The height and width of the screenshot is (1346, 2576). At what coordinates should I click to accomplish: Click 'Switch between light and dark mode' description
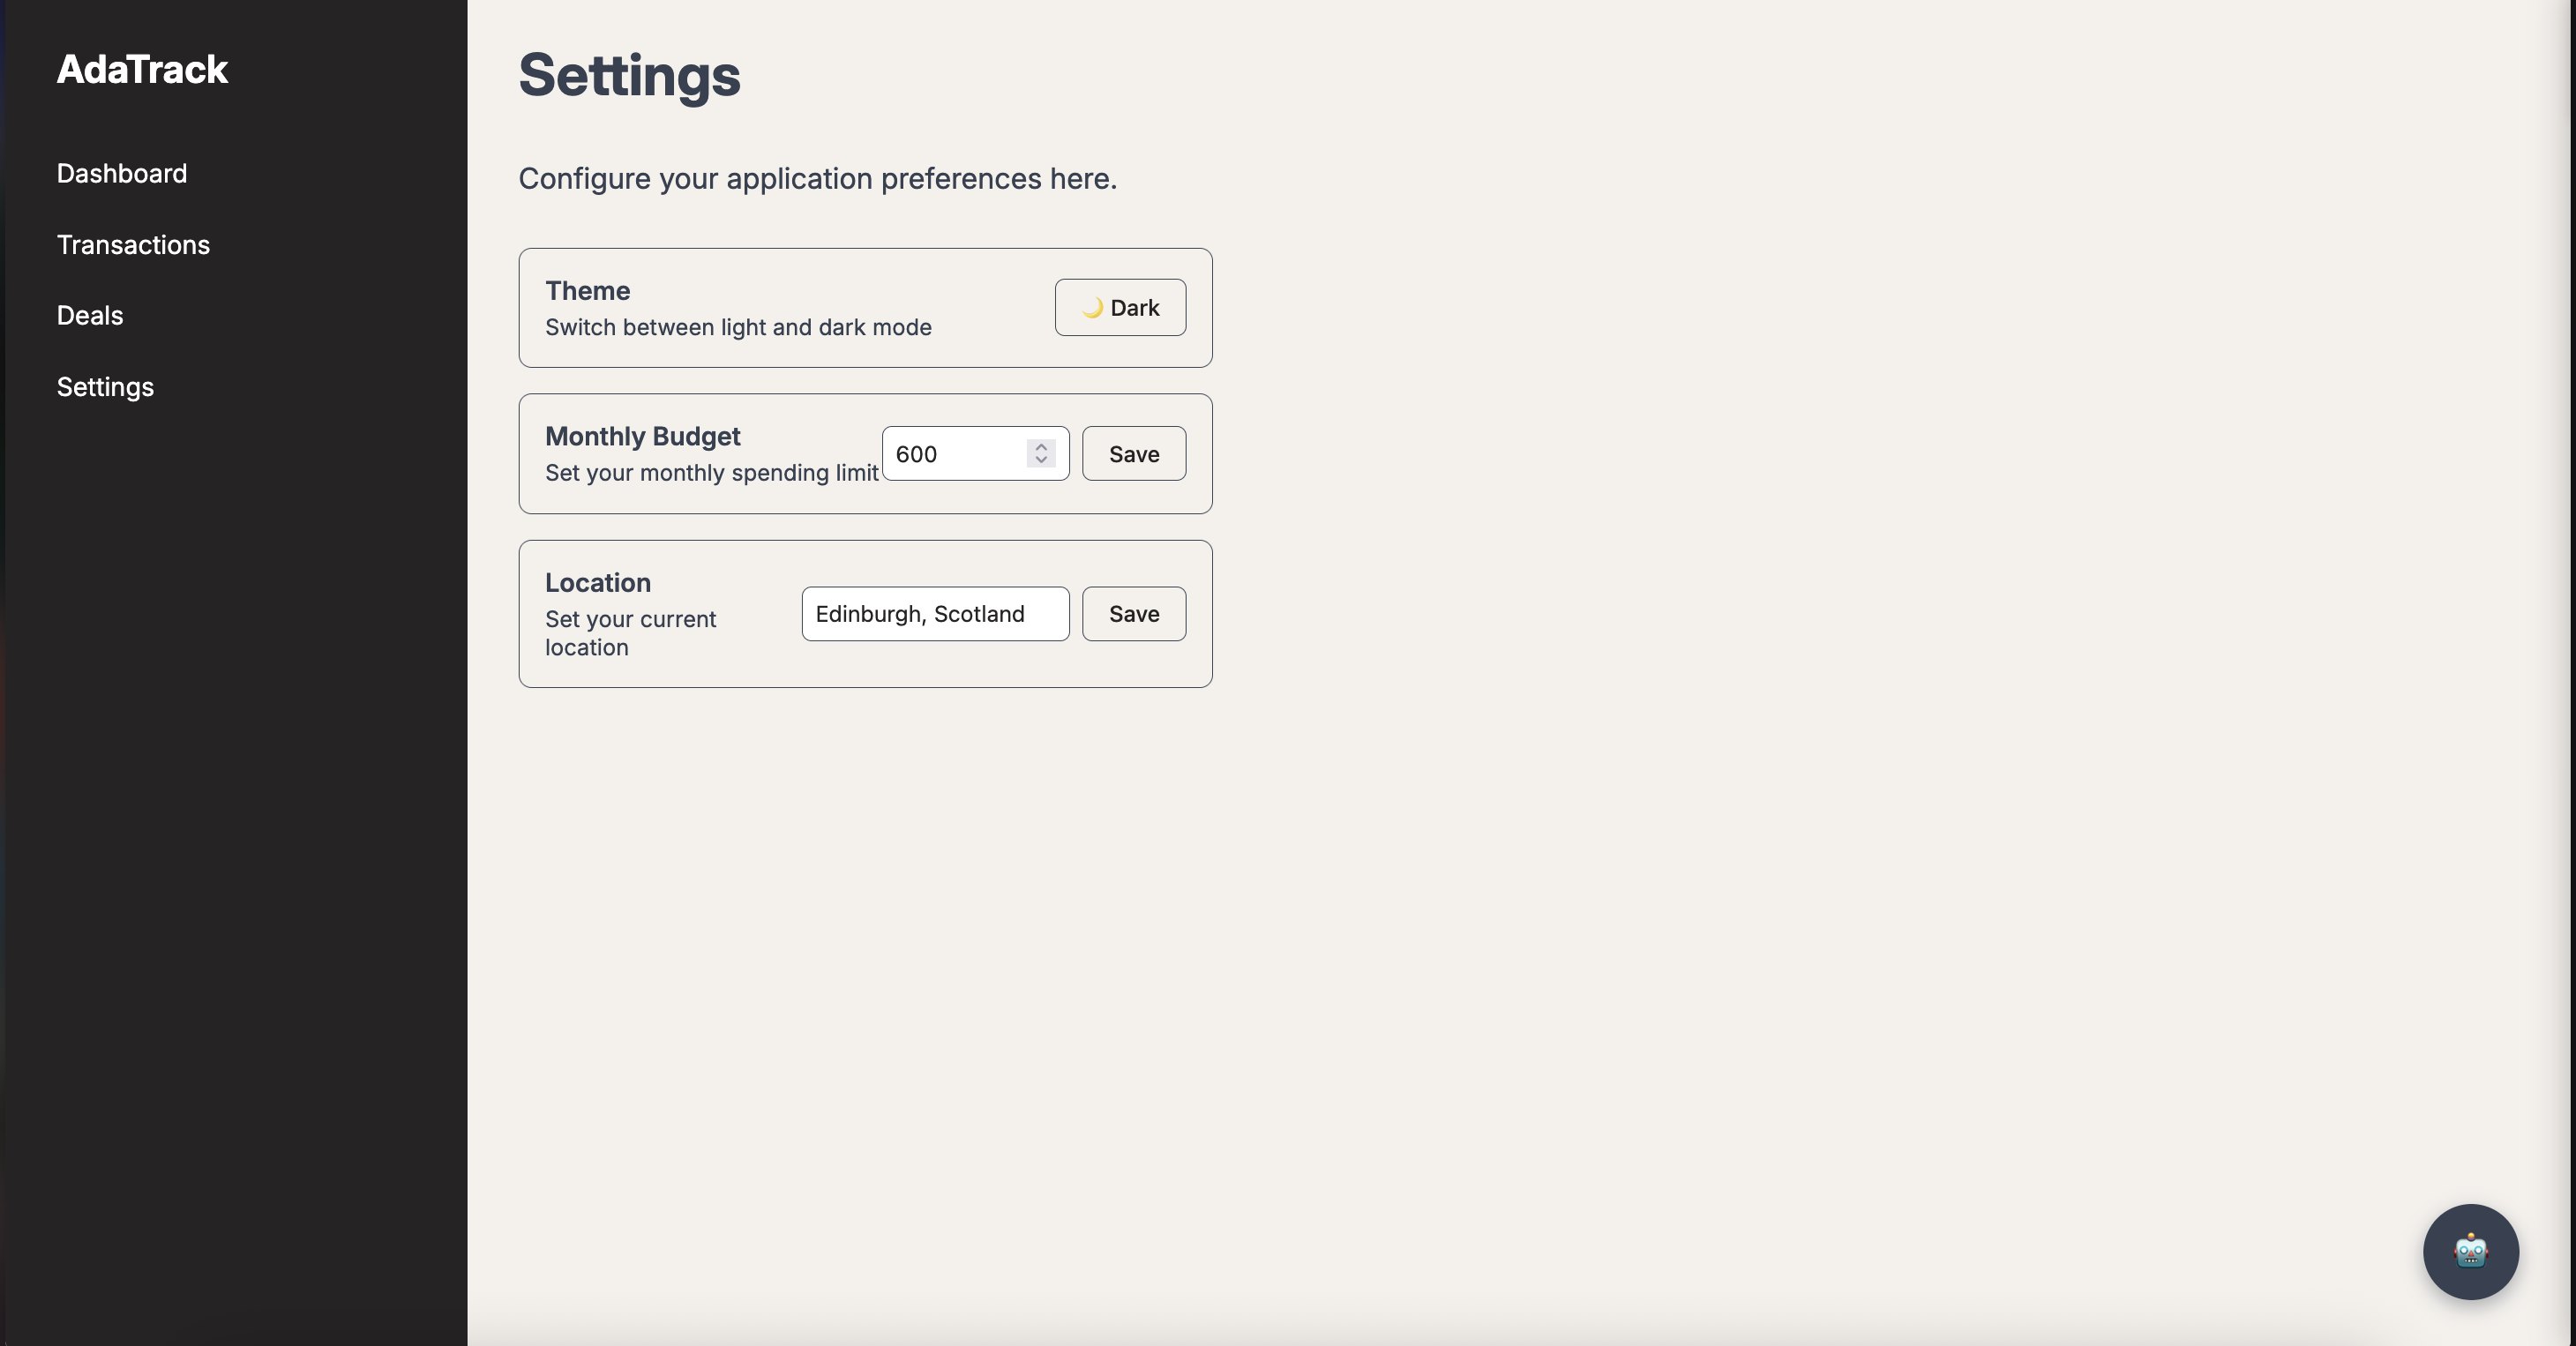738,328
